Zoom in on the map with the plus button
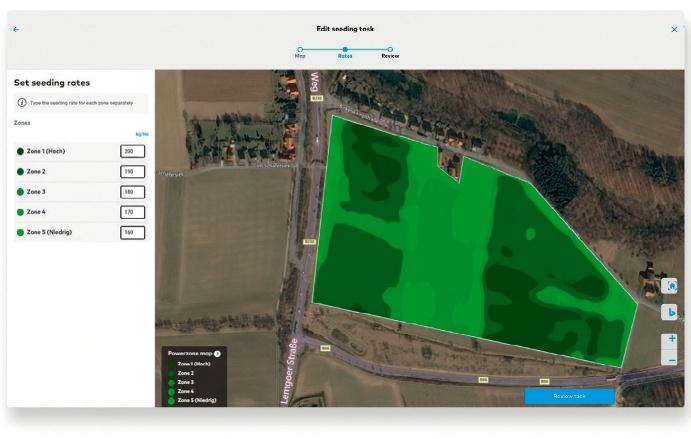The image size is (691, 439). point(671,339)
